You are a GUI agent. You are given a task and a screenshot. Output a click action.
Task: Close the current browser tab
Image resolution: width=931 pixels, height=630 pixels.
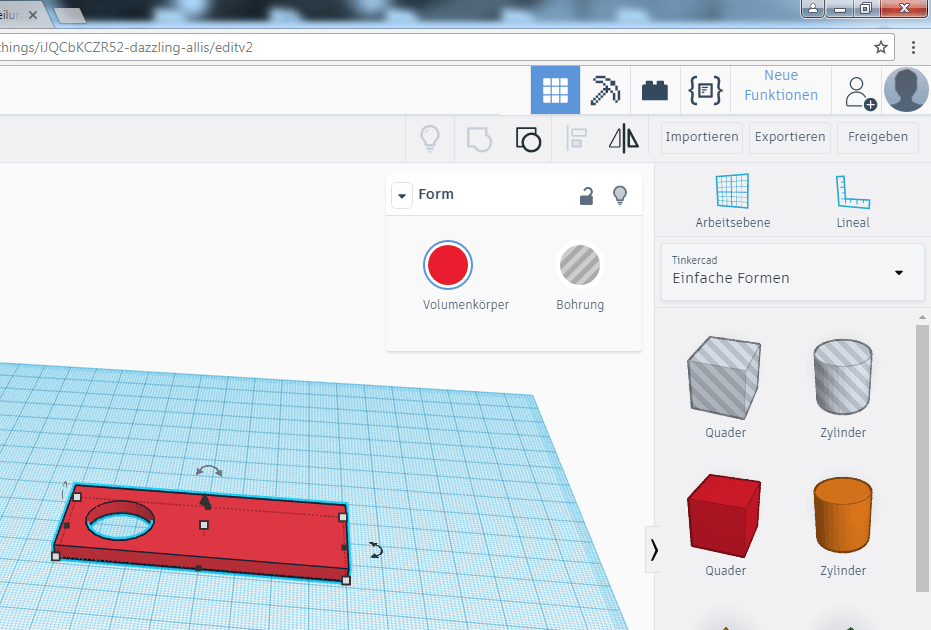[33, 15]
